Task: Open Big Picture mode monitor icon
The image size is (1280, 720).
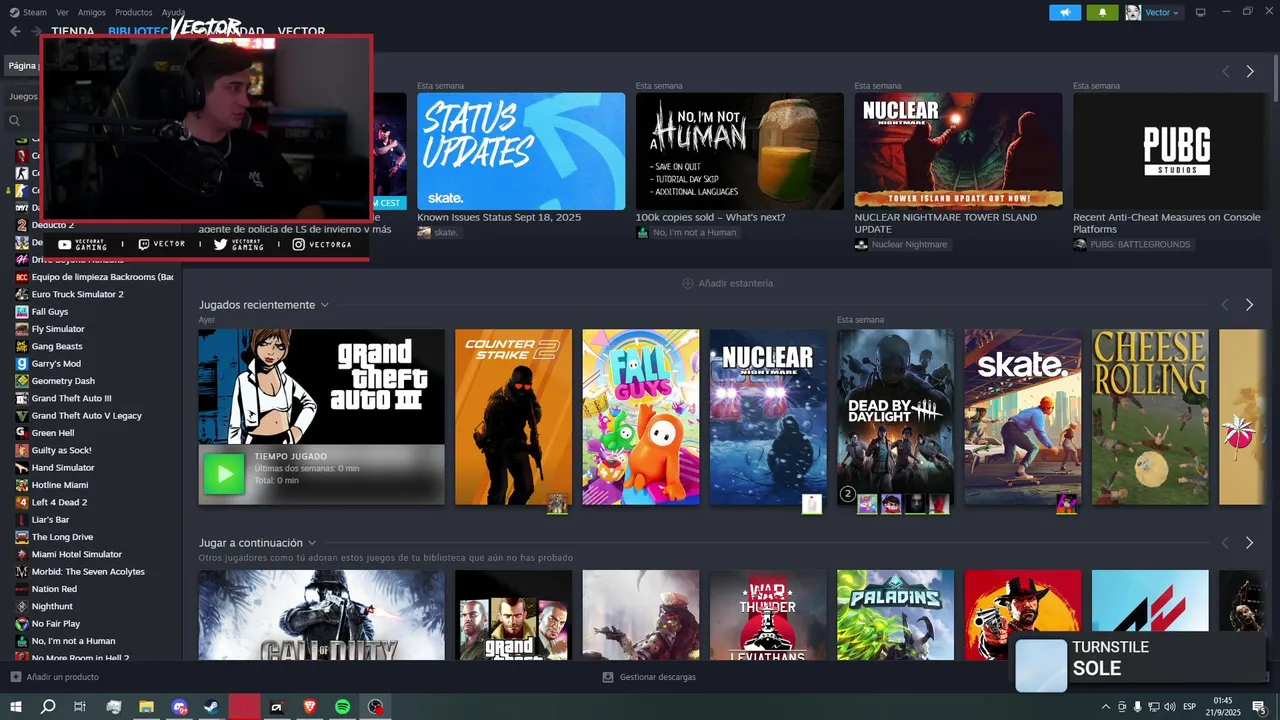Action: (1201, 12)
